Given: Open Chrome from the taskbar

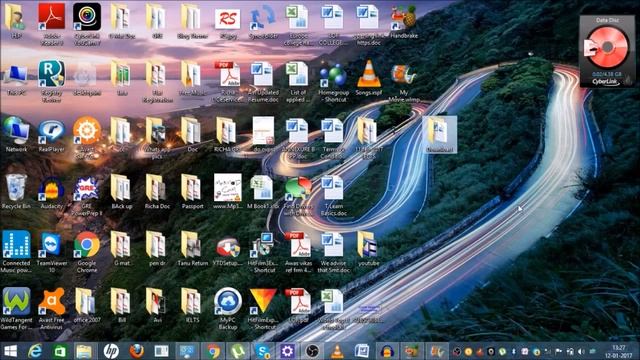Looking at the screenshot, I should pyautogui.click(x=213, y=351).
